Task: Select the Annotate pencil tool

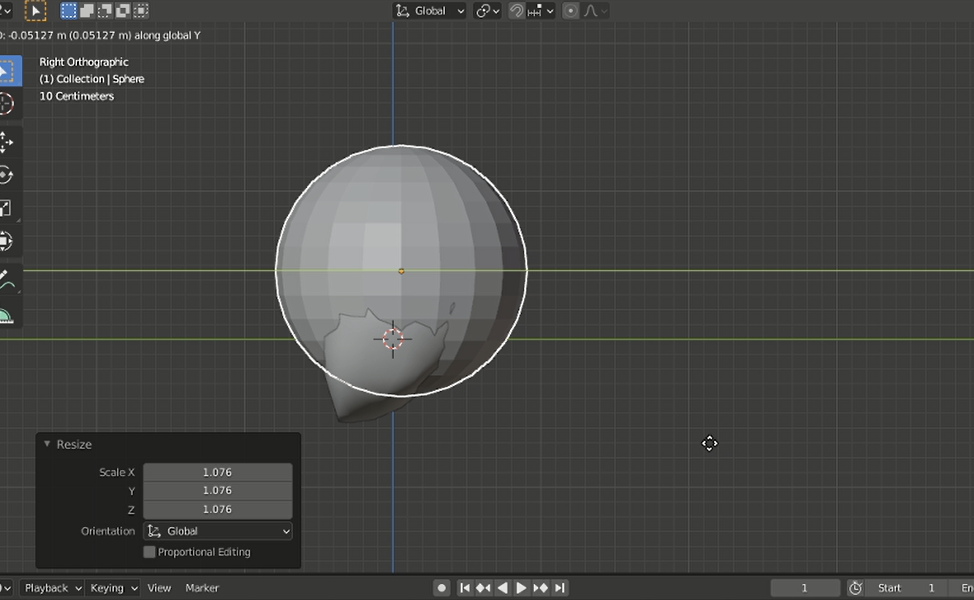Action: click(x=7, y=280)
